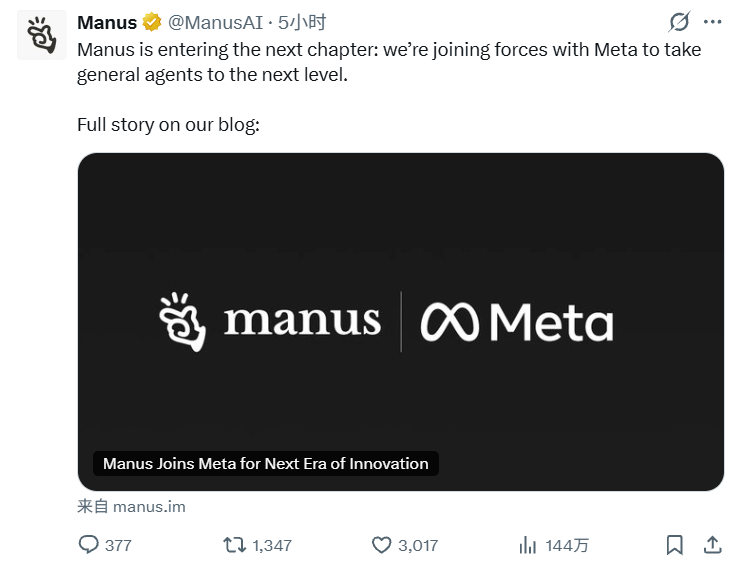Click the repost arrows icon

point(234,545)
